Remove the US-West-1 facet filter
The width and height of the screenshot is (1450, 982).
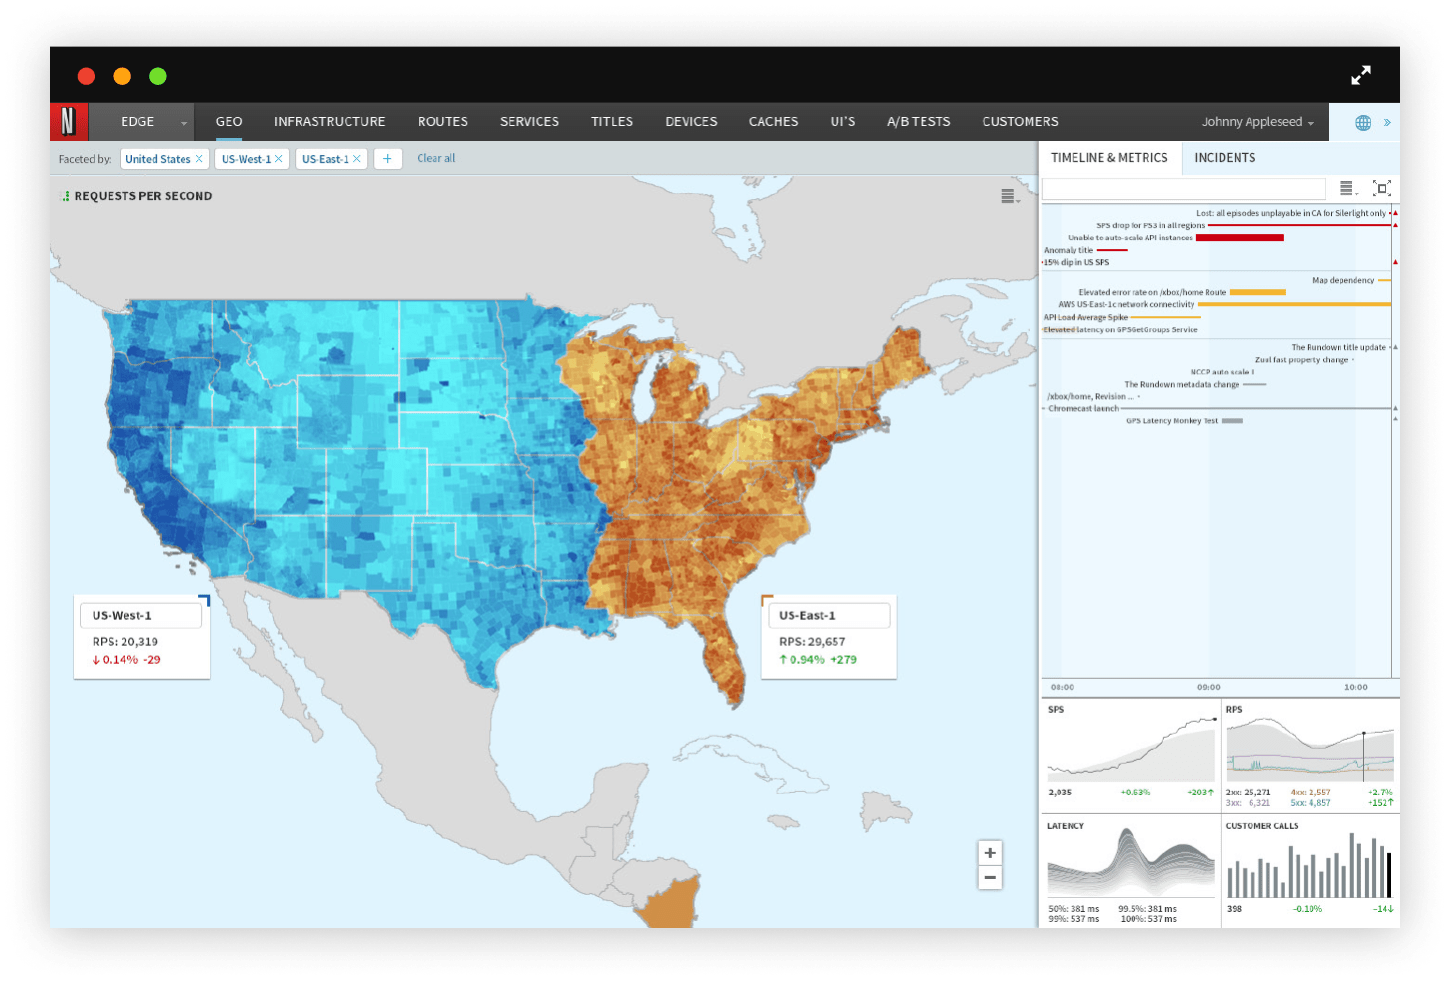(279, 159)
